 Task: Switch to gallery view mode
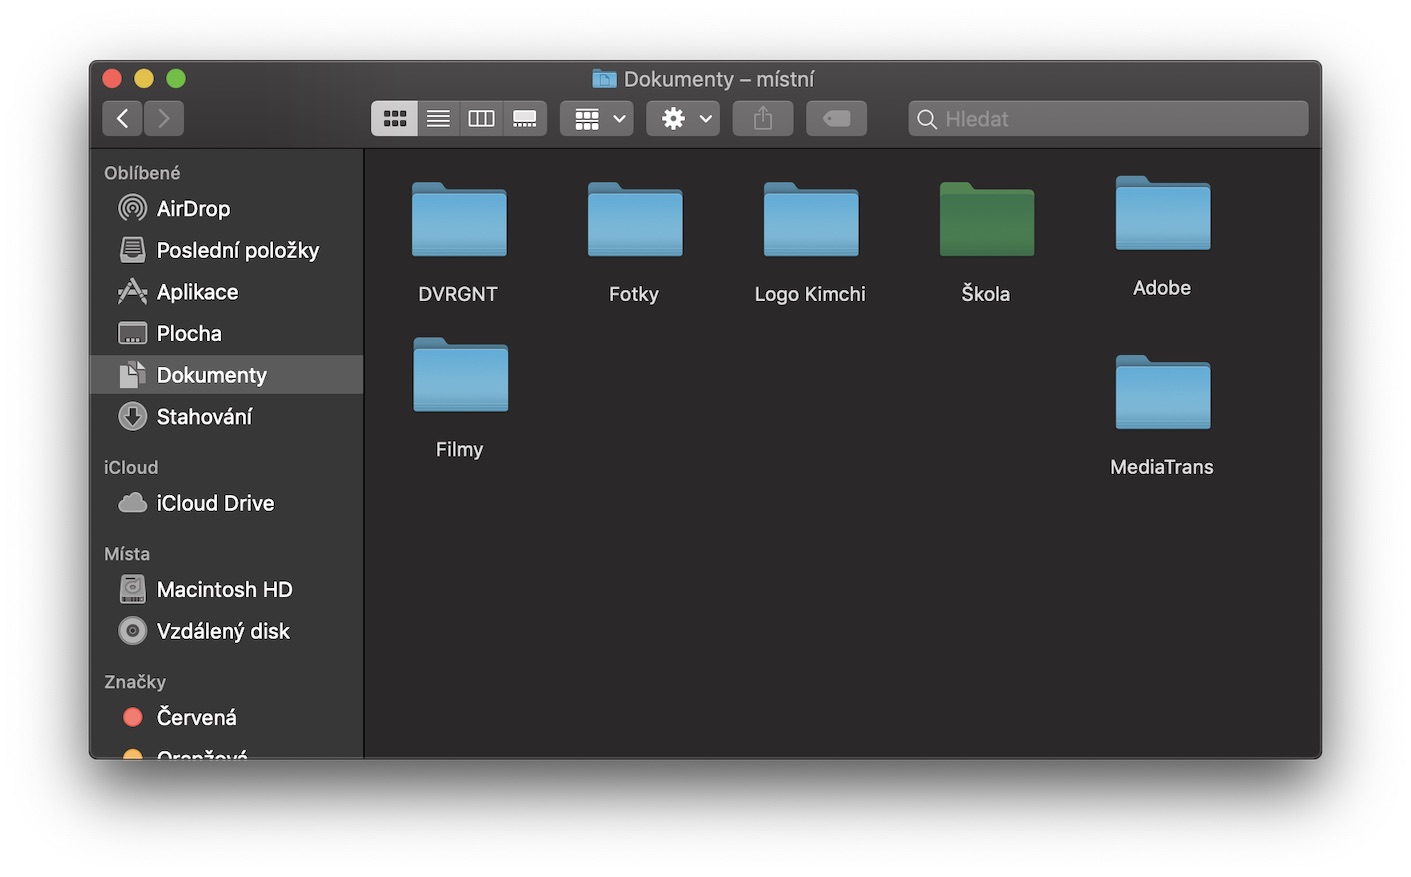pos(525,119)
